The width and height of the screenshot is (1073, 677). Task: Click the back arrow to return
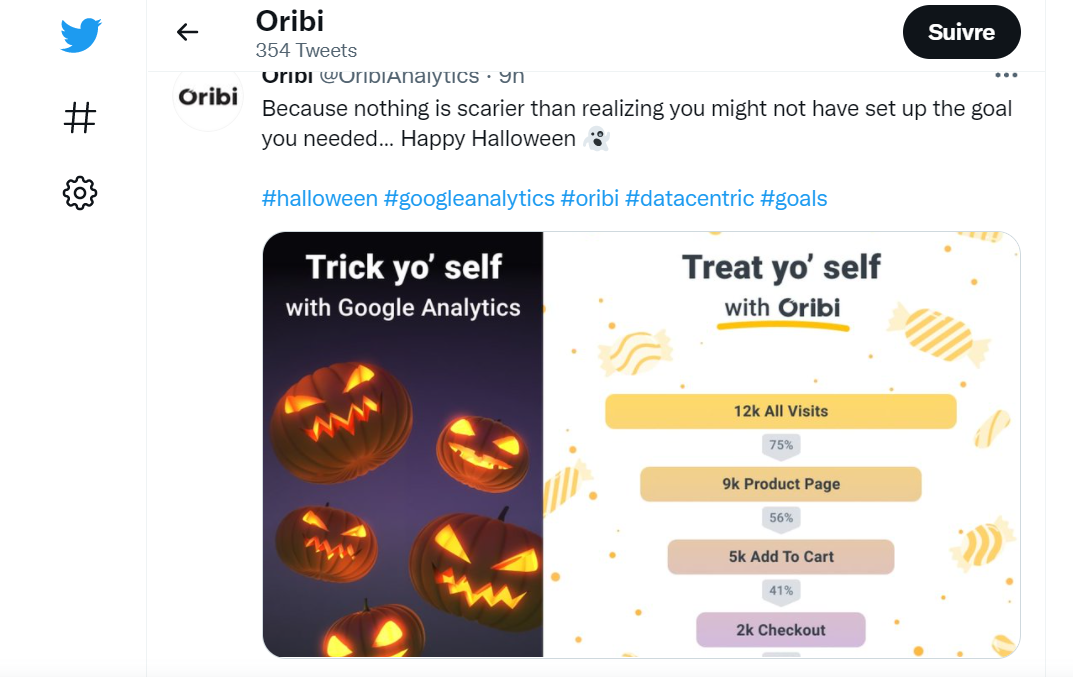pyautogui.click(x=187, y=31)
